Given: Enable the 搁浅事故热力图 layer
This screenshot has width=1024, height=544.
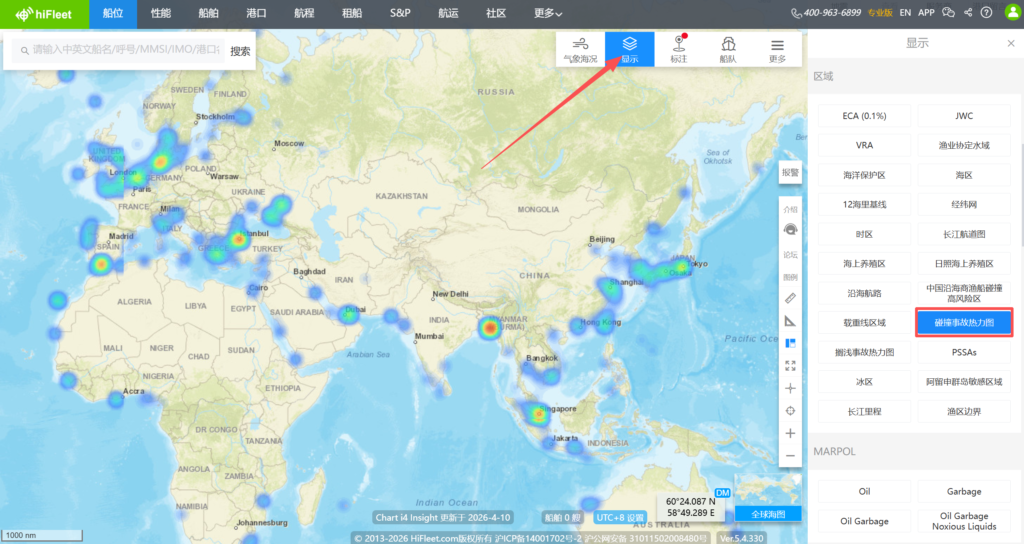Looking at the screenshot, I should pos(864,352).
